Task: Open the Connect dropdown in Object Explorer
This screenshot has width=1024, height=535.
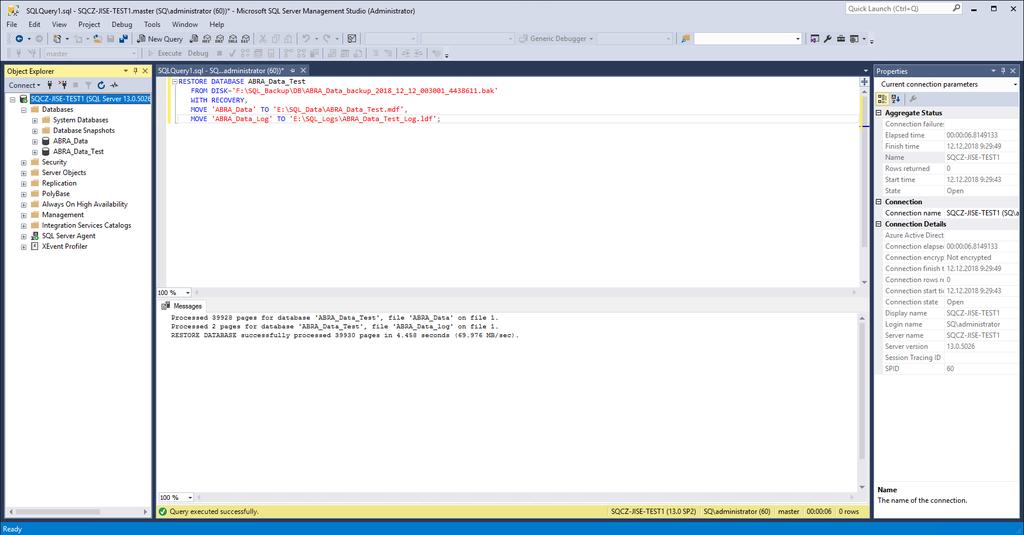Action: pos(24,85)
